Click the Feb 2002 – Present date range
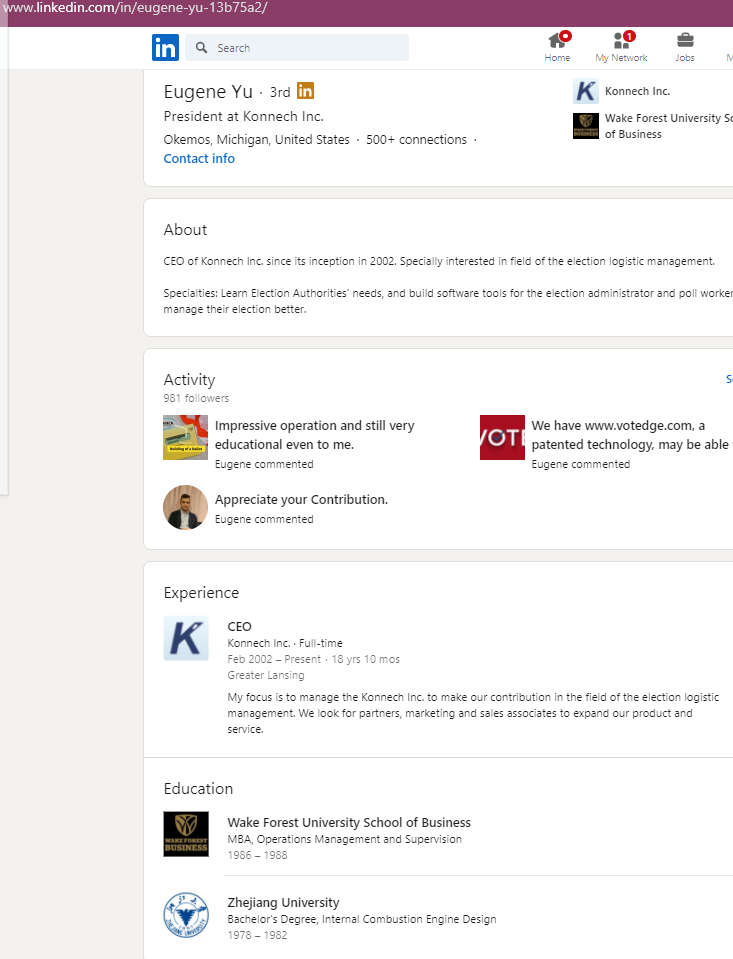733x959 pixels. pyautogui.click(x=274, y=659)
